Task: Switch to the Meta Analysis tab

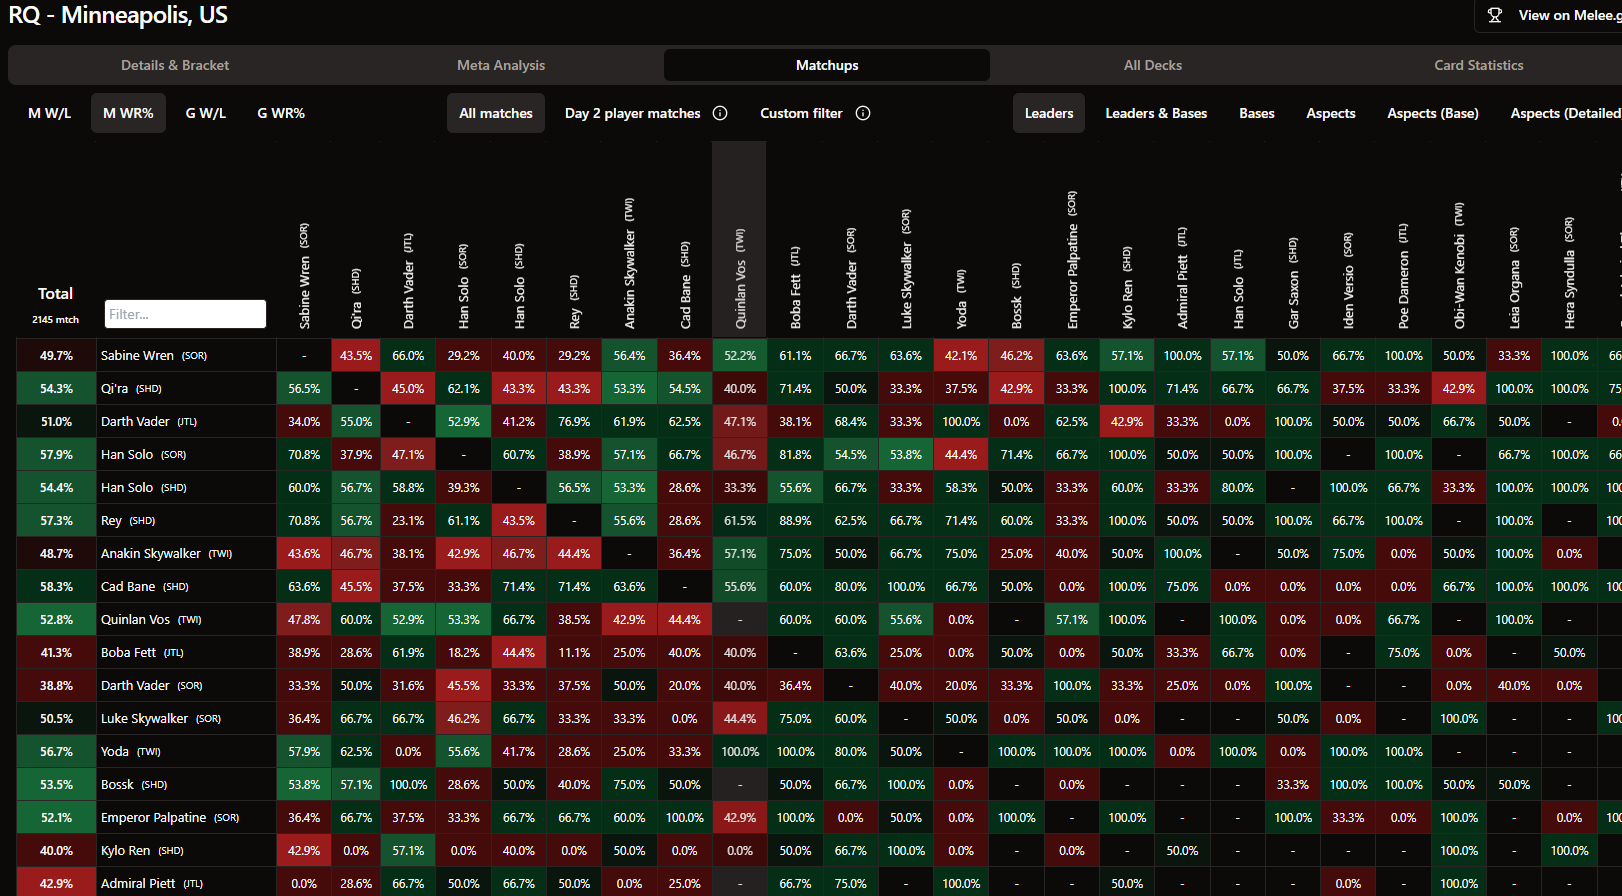Action: tap(501, 65)
